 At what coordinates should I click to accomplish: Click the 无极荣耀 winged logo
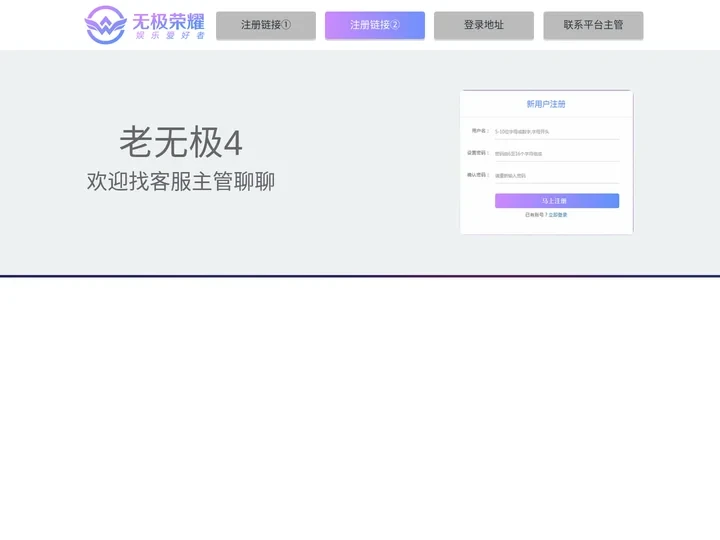pos(106,25)
